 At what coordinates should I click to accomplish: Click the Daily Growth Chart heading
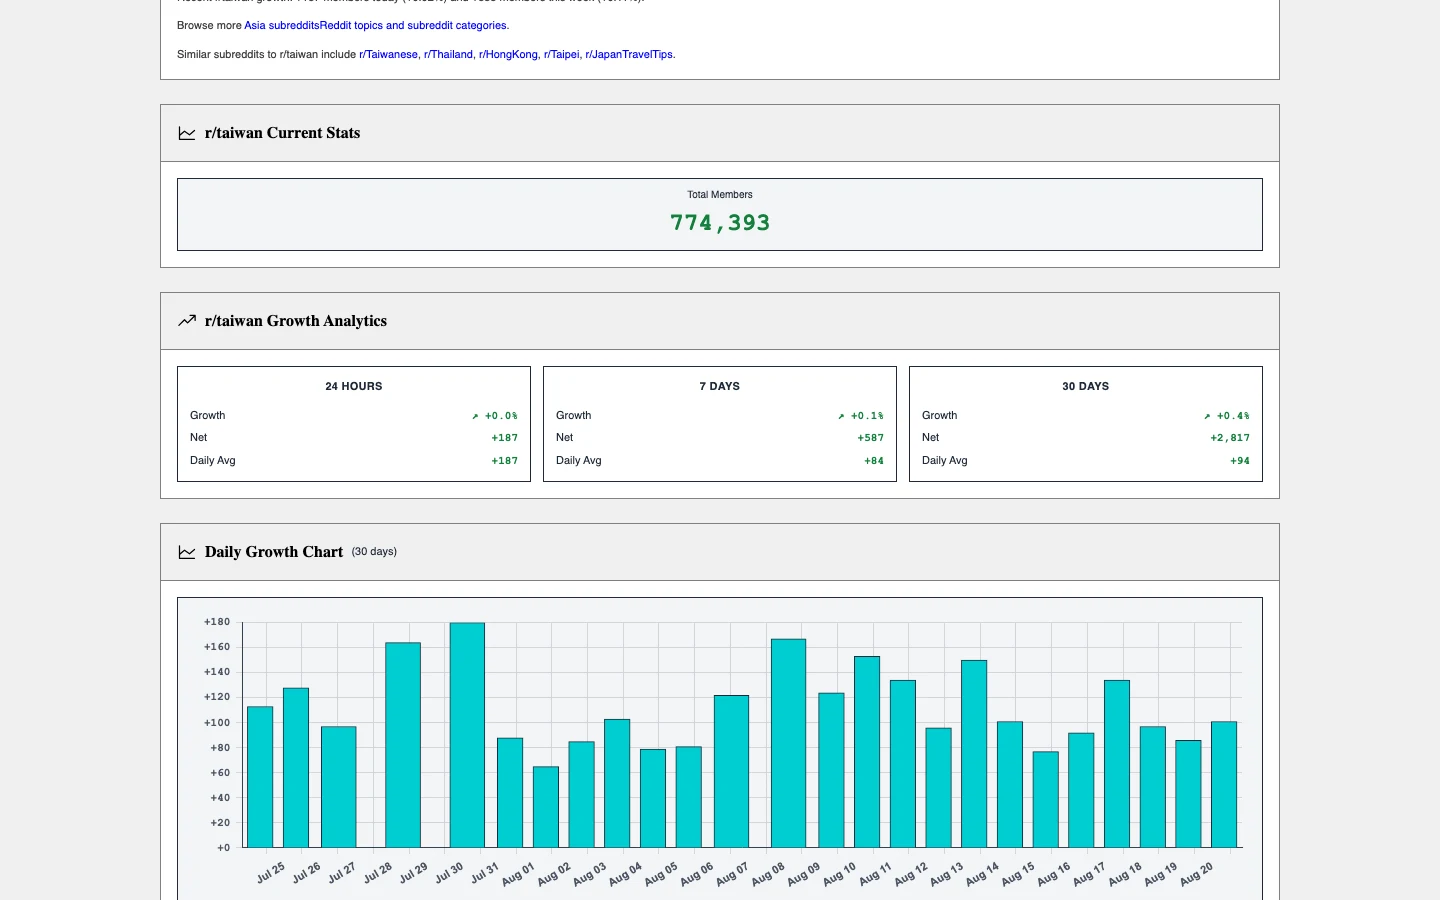coord(274,552)
